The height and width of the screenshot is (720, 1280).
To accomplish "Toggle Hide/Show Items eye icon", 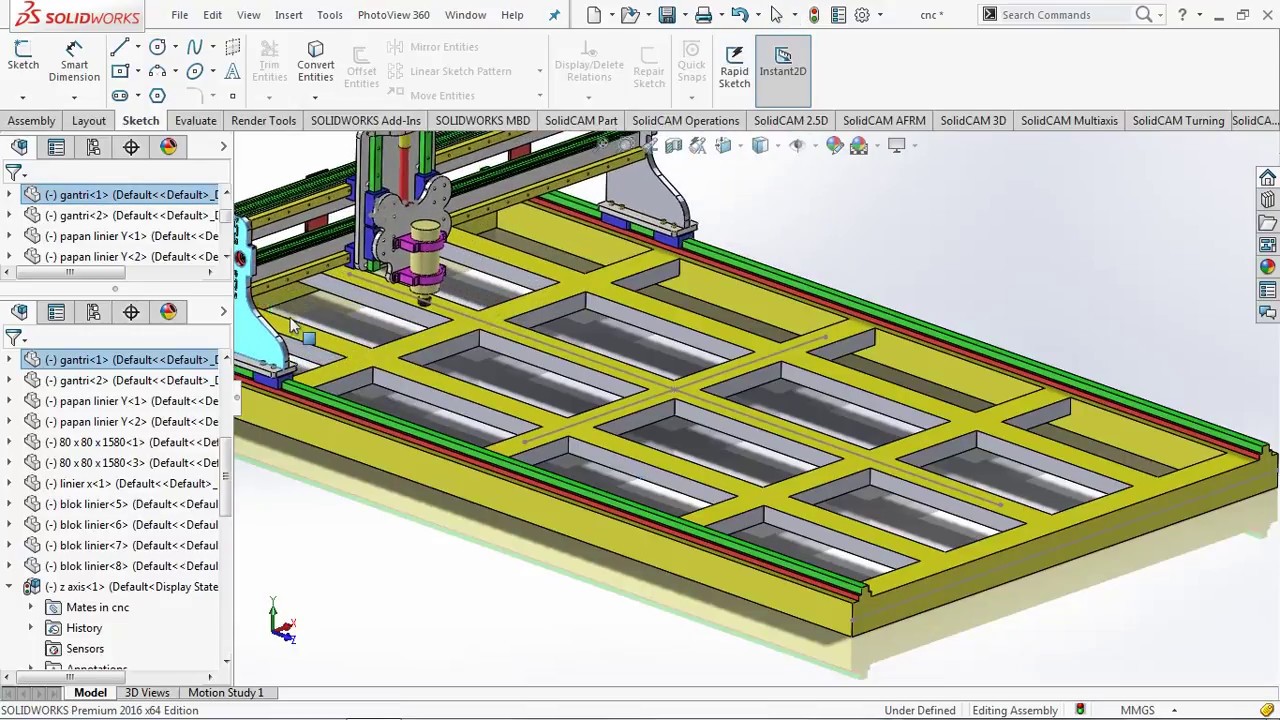I will pyautogui.click(x=797, y=146).
